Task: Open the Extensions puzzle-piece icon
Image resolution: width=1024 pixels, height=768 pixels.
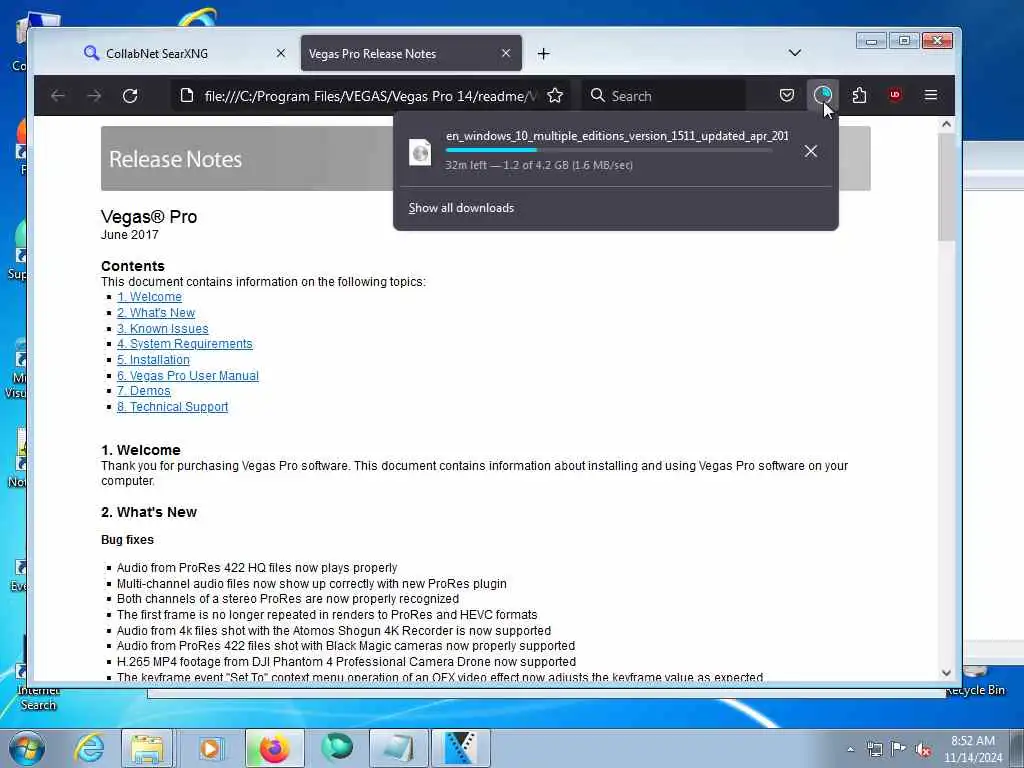Action: tap(859, 96)
